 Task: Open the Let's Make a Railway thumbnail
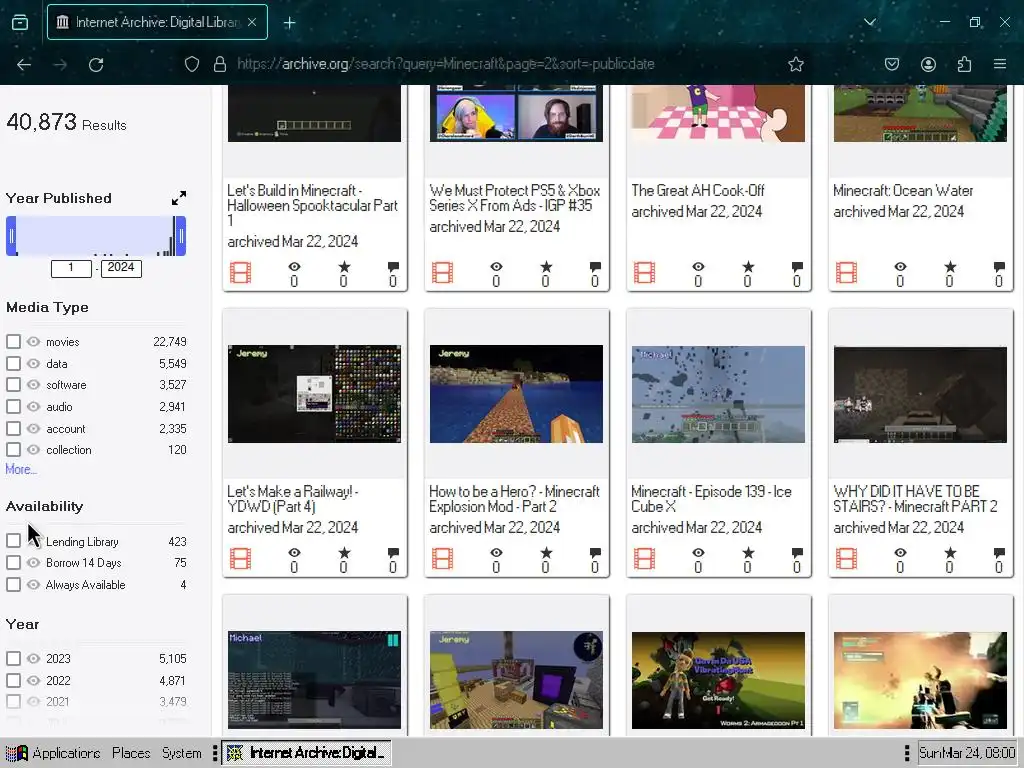314,394
